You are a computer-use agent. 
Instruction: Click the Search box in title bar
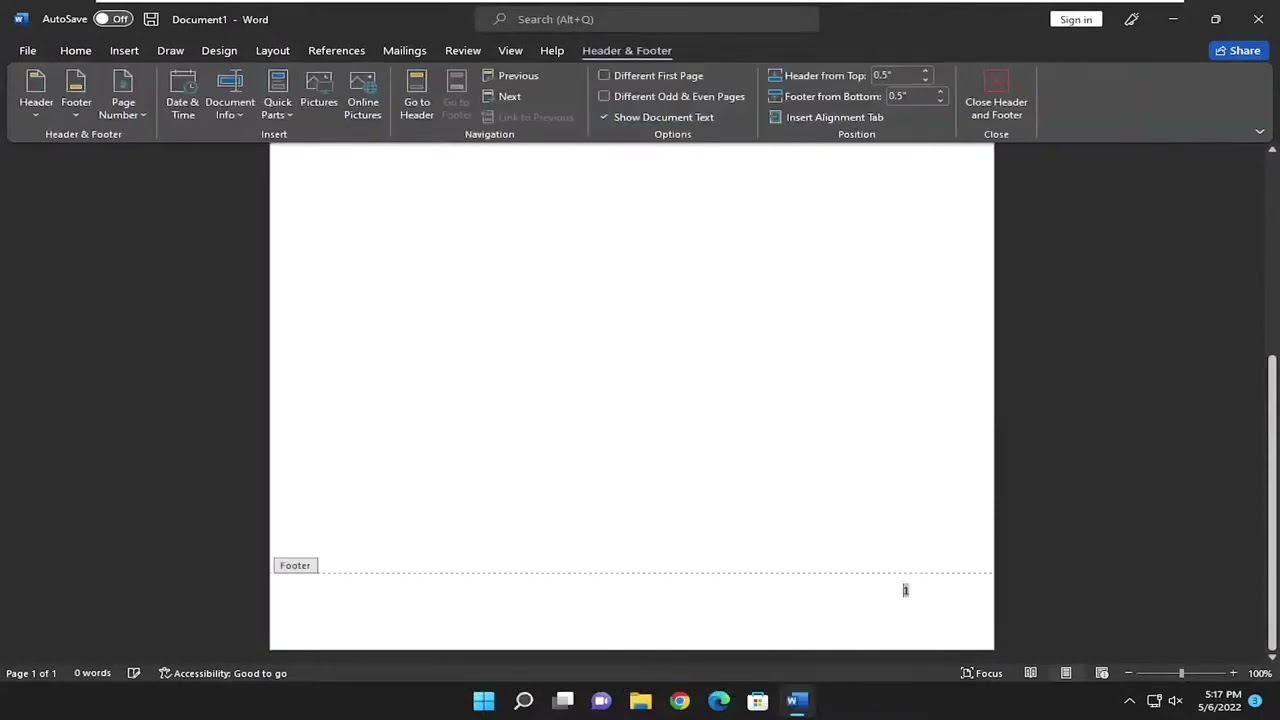click(x=647, y=19)
